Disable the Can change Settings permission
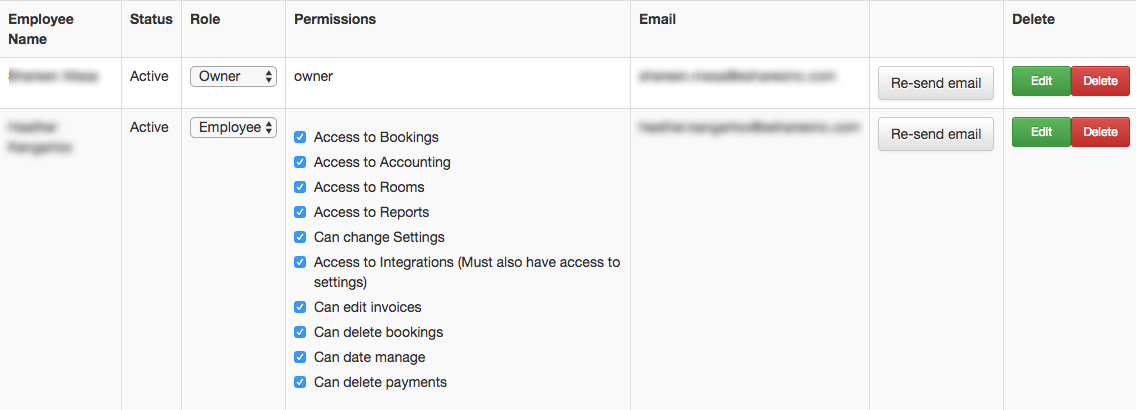This screenshot has width=1136, height=410. pyautogui.click(x=300, y=237)
